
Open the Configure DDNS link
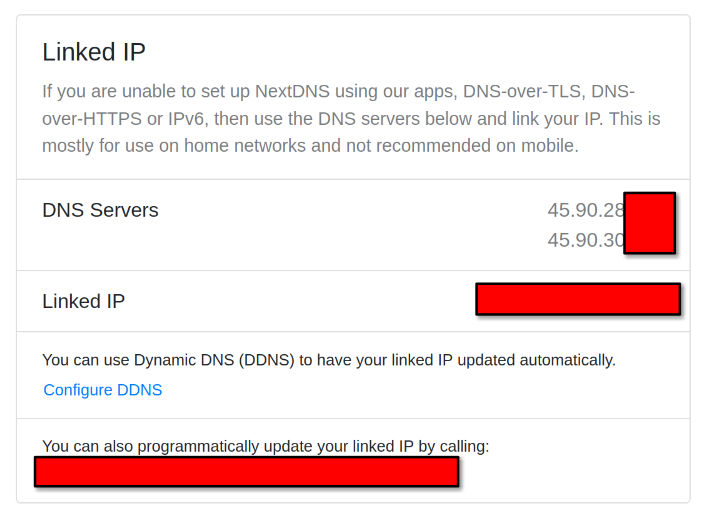click(103, 390)
